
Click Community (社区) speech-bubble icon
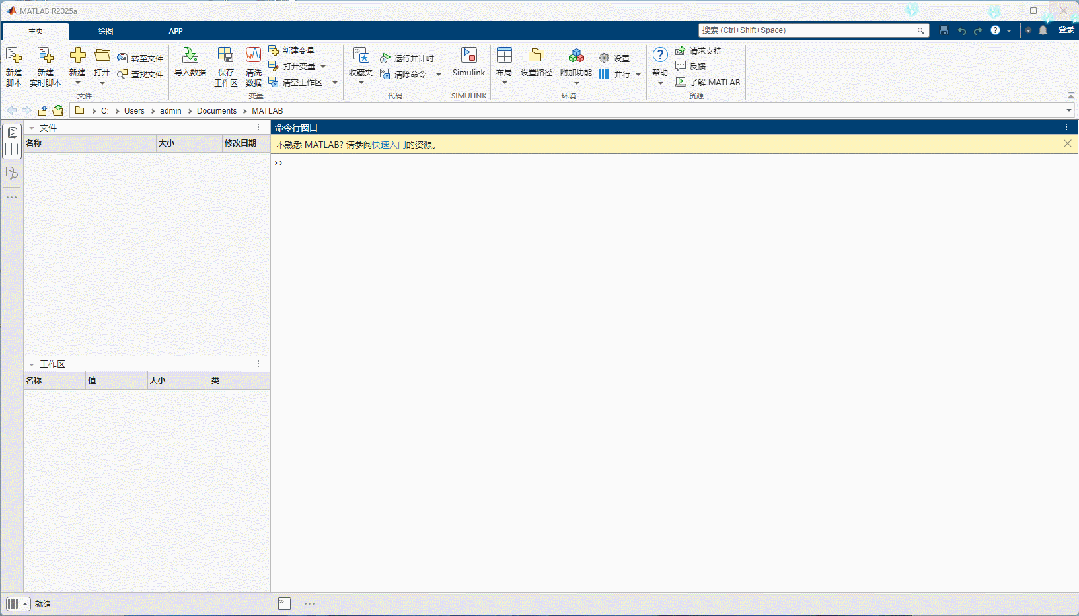[x=680, y=66]
